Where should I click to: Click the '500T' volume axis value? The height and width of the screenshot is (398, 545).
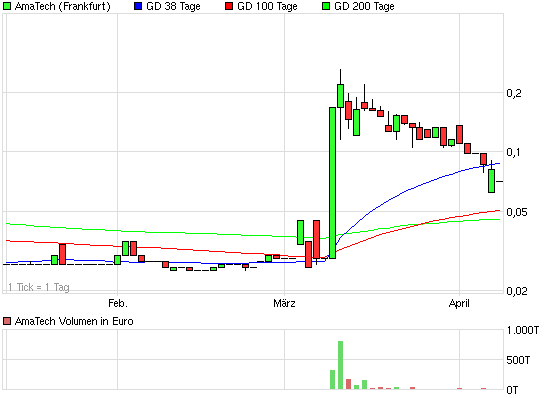coord(518,360)
